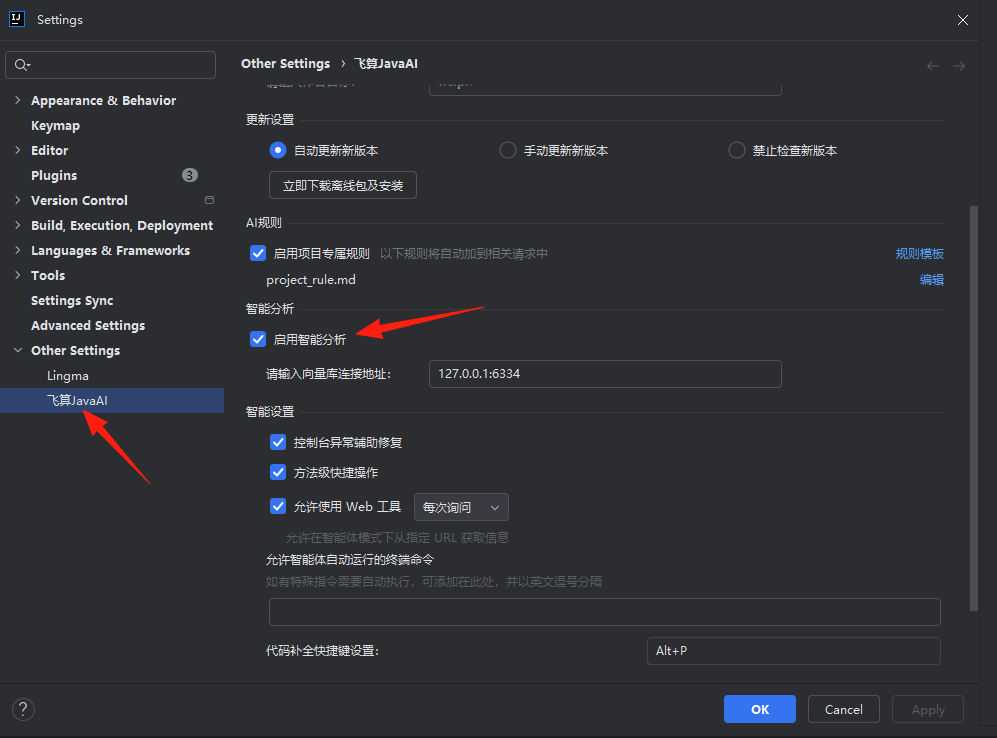
Task: Click the settings panel vertical scrollbar
Action: tap(973, 408)
